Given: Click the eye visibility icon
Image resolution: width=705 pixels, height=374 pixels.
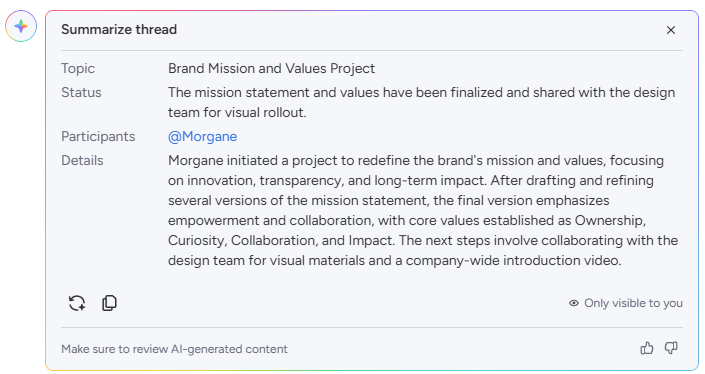Looking at the screenshot, I should [574, 303].
